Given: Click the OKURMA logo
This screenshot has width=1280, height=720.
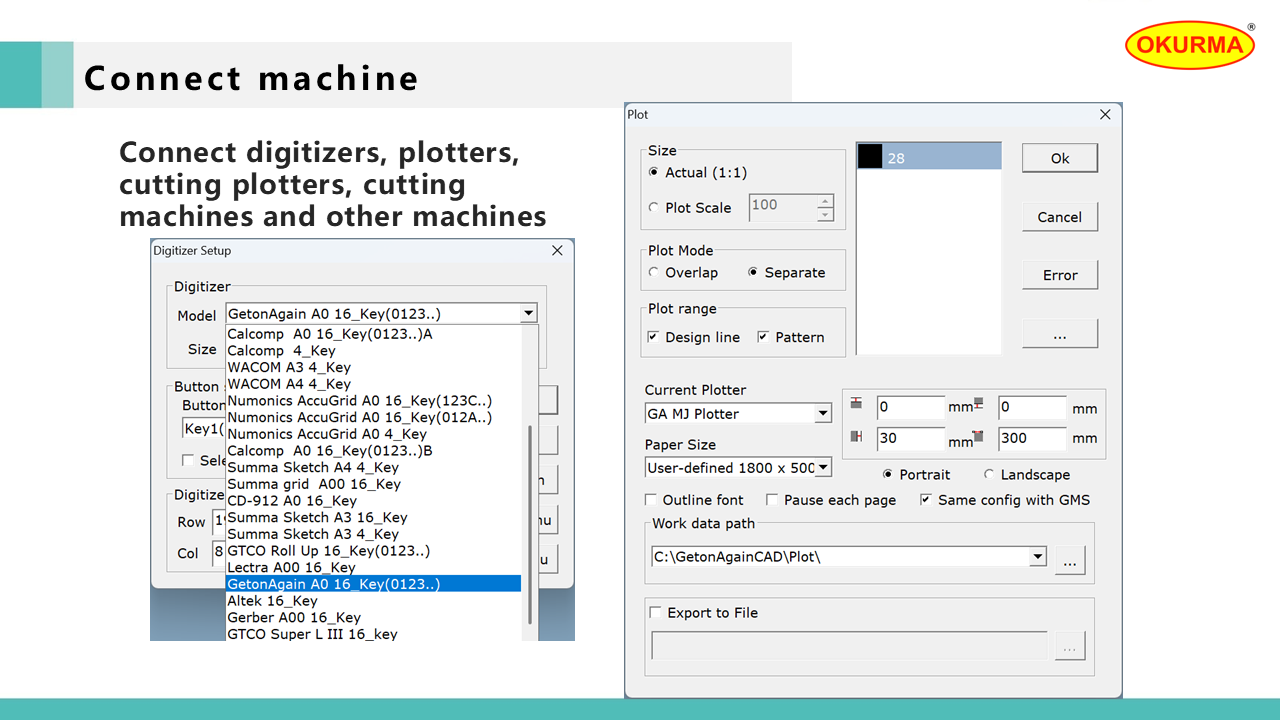Looking at the screenshot, I should [x=1190, y=45].
